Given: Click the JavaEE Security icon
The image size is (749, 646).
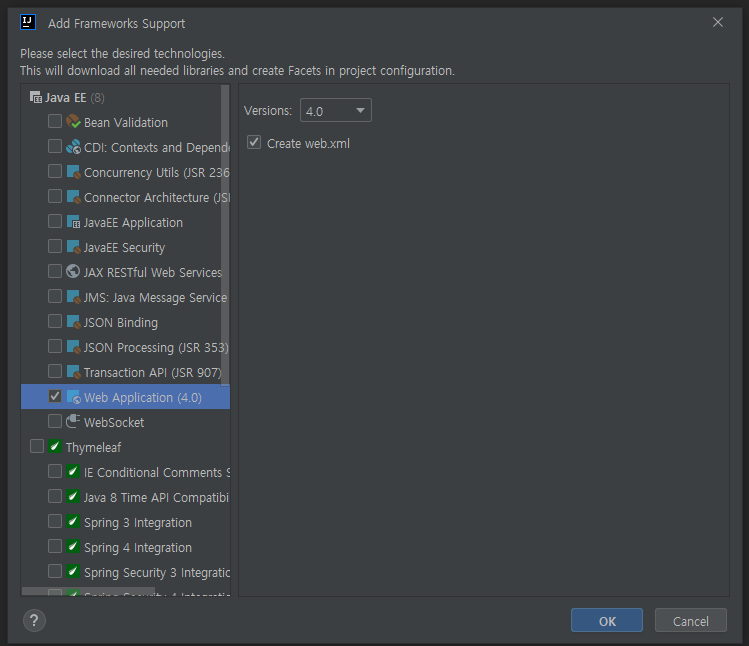Looking at the screenshot, I should point(73,247).
